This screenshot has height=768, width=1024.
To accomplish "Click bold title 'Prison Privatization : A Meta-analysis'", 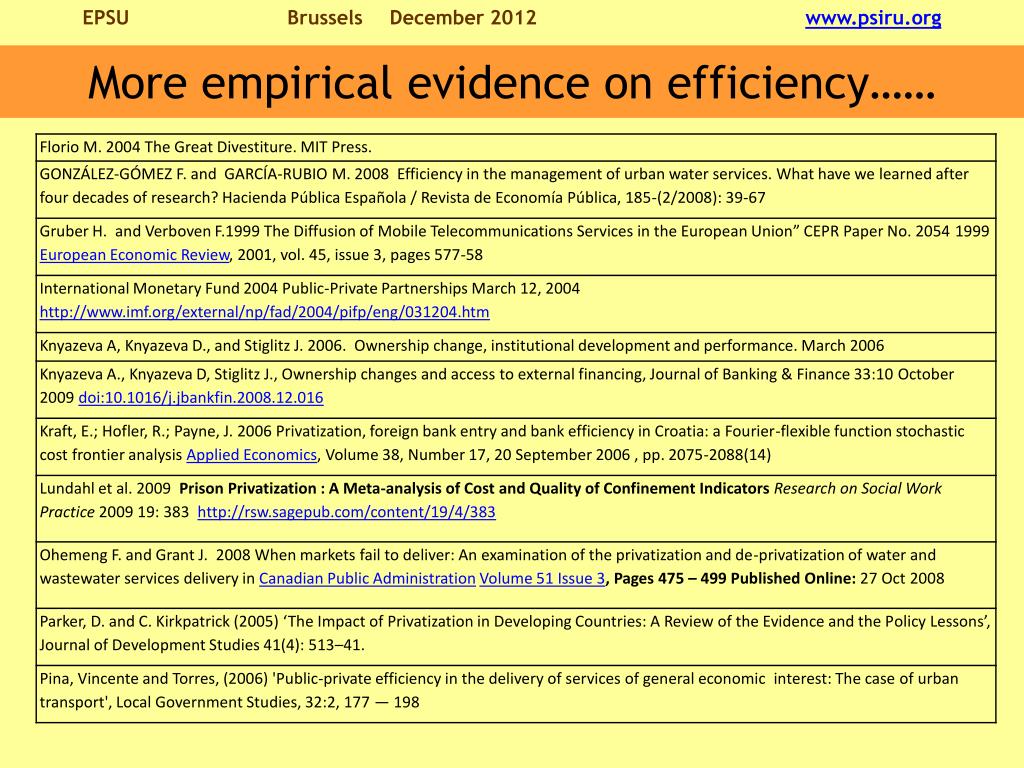I will click(x=474, y=488).
